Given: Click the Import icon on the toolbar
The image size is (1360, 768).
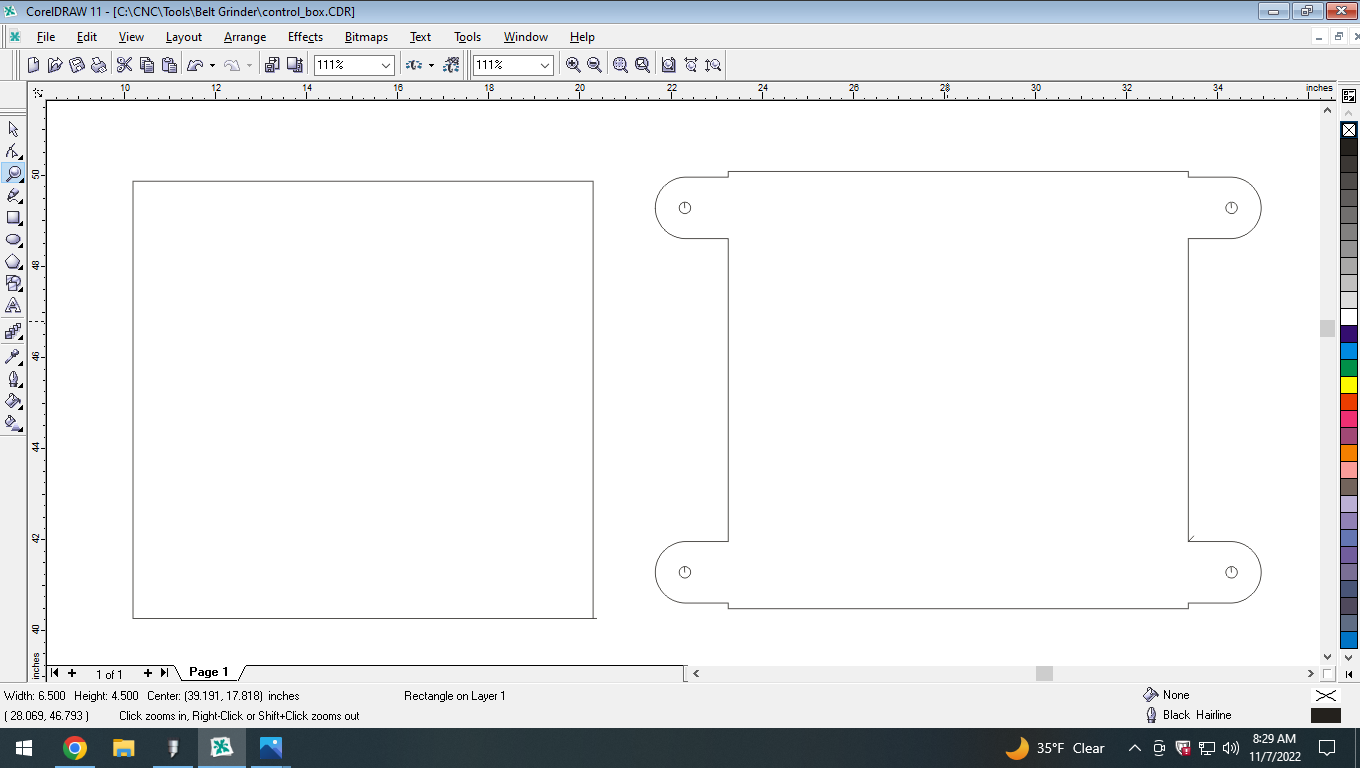Looking at the screenshot, I should [x=273, y=64].
